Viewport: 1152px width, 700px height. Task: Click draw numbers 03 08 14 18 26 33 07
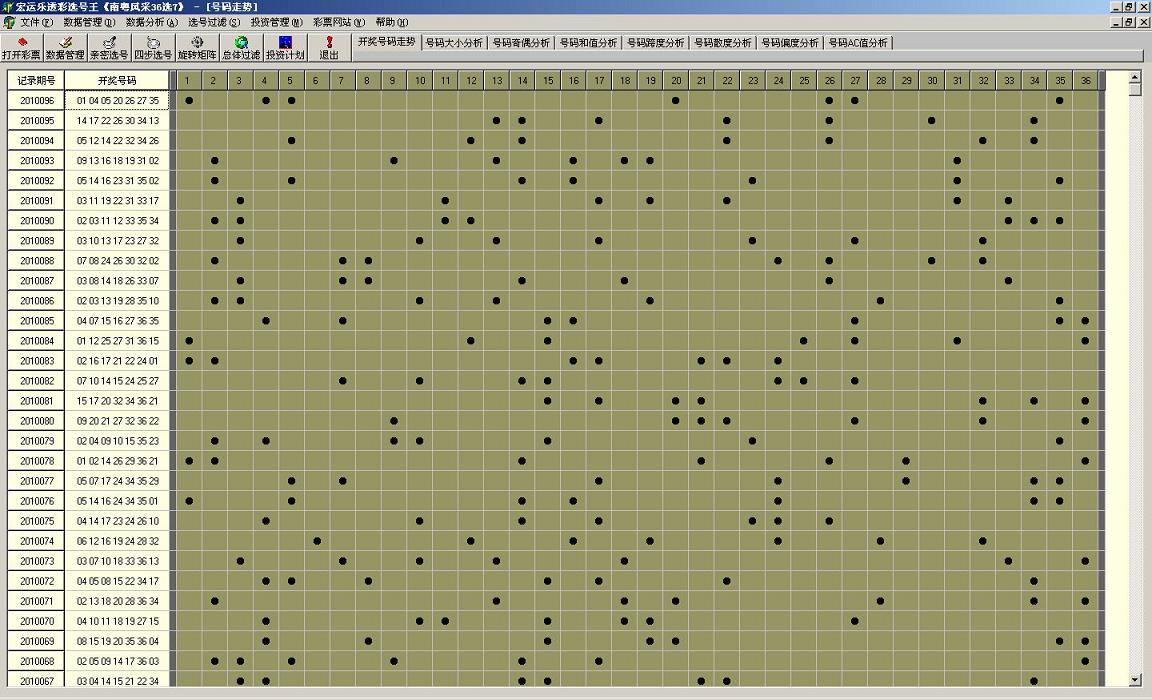117,281
